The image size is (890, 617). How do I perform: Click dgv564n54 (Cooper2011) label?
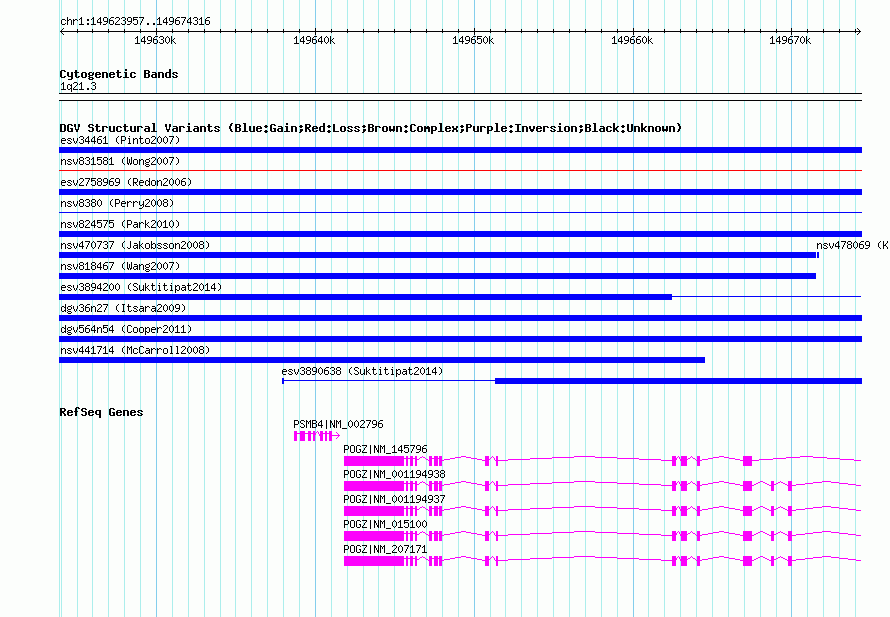point(126,329)
